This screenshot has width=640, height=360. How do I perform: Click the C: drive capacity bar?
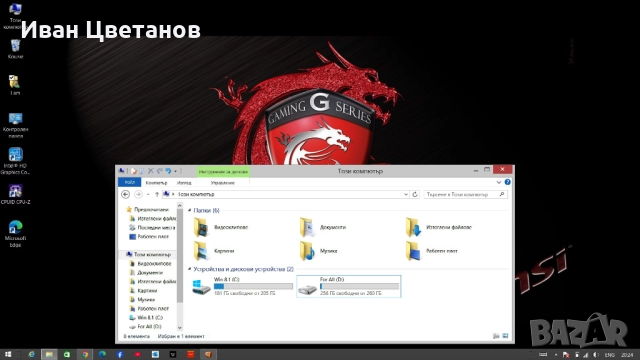pyautogui.click(x=253, y=286)
